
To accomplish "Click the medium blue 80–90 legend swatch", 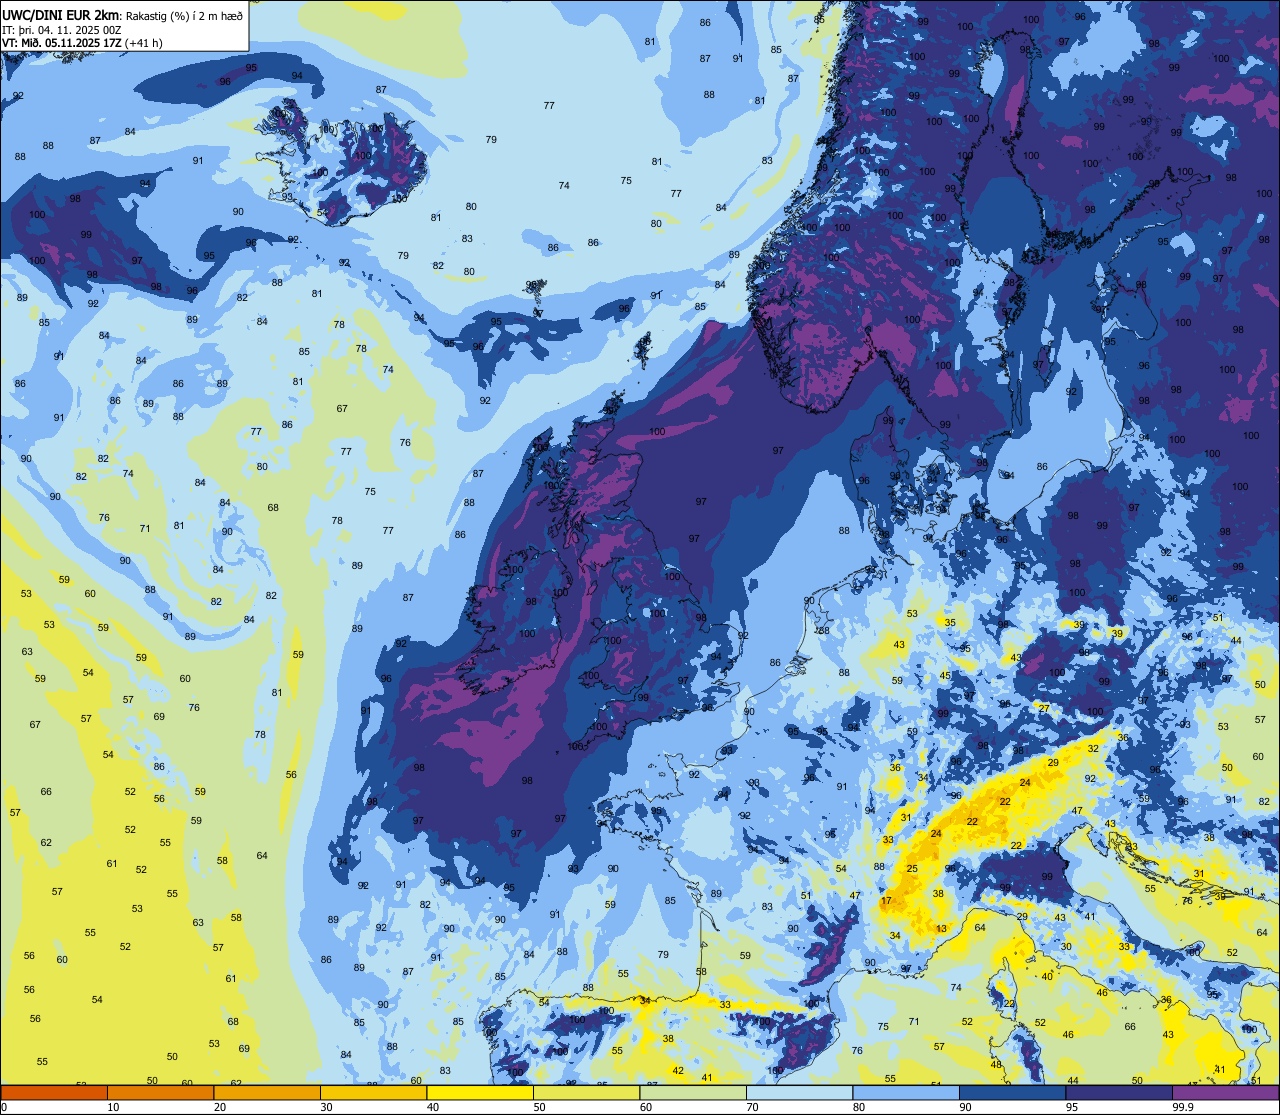I will pyautogui.click(x=906, y=1092).
